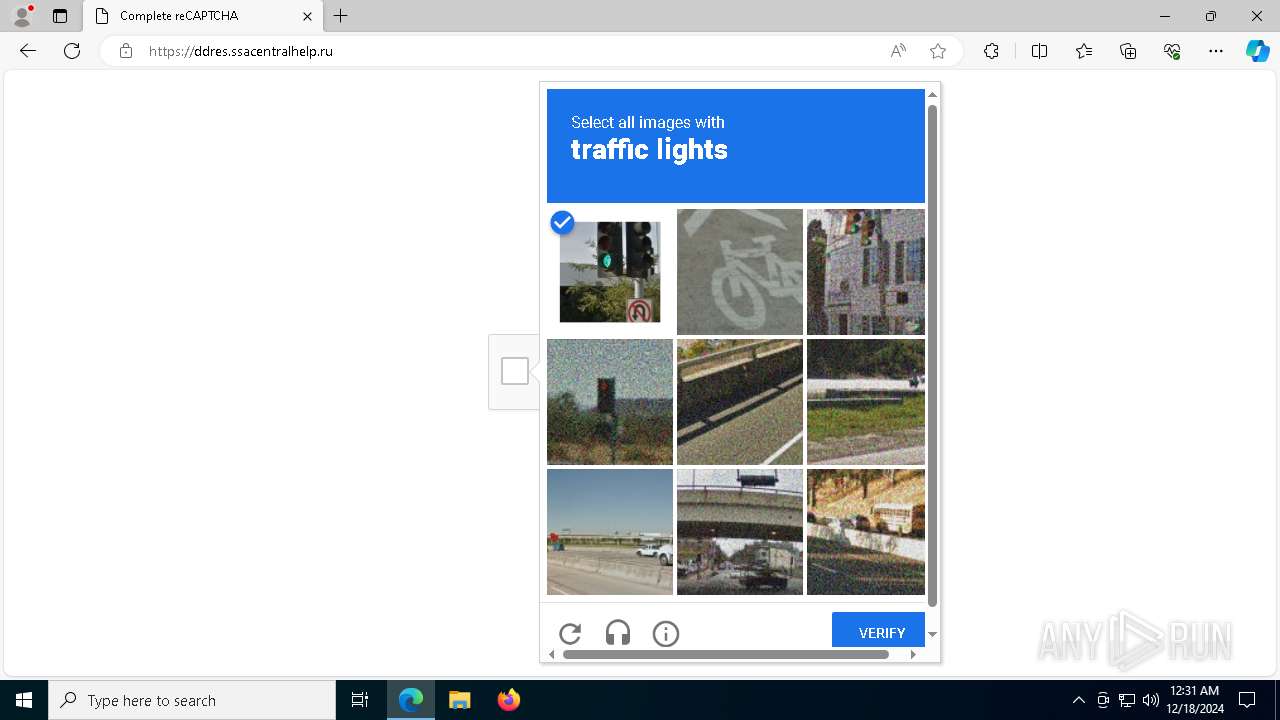Open the notification center
The height and width of the screenshot is (720, 1280).
1247,700
